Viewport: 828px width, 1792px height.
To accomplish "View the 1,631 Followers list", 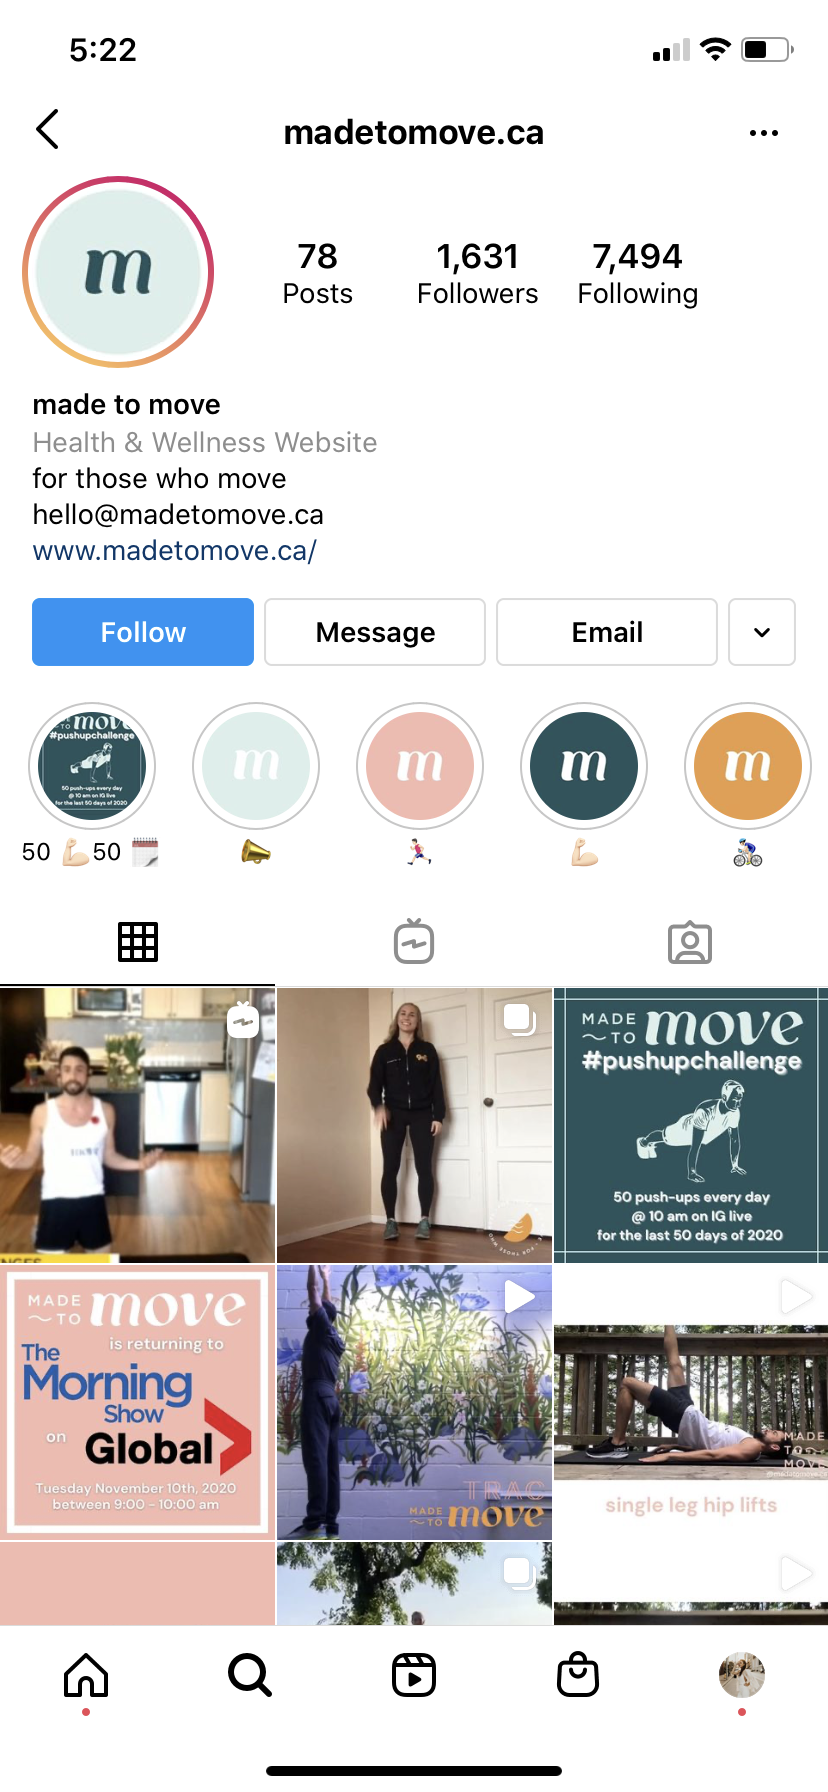I will 478,273.
